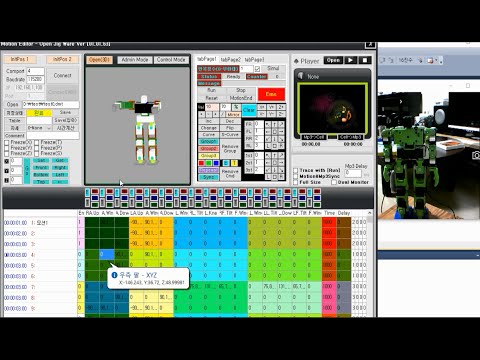Pick the blue color swatch

(216, 163)
